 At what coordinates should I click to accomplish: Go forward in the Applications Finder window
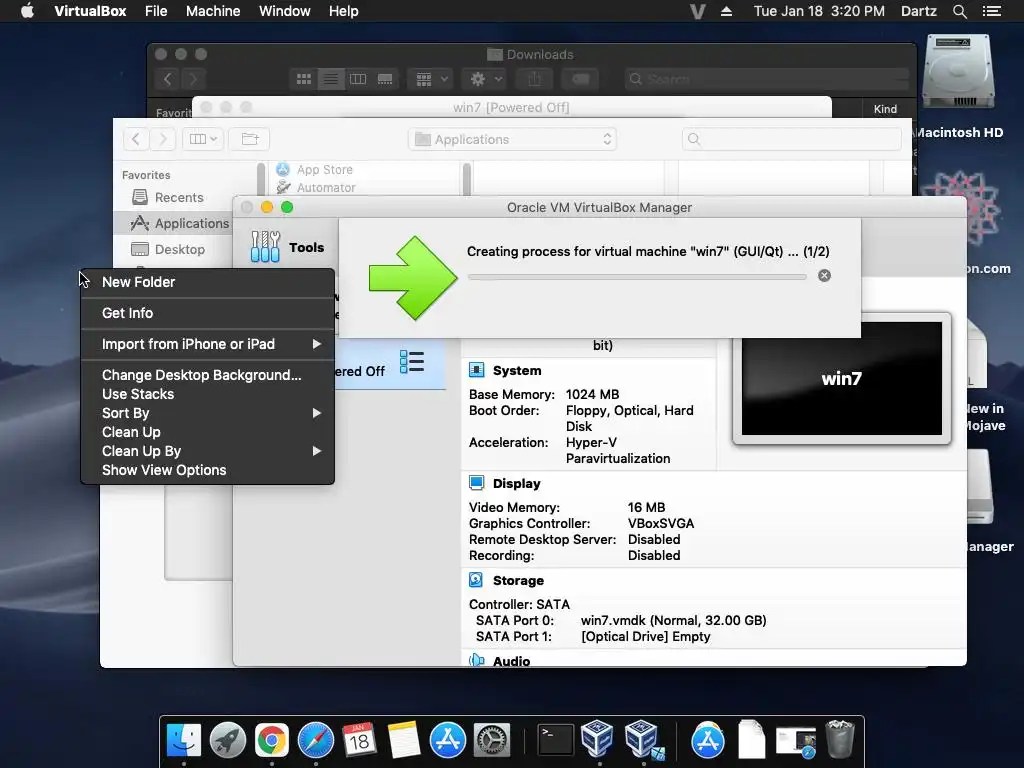[x=163, y=138]
